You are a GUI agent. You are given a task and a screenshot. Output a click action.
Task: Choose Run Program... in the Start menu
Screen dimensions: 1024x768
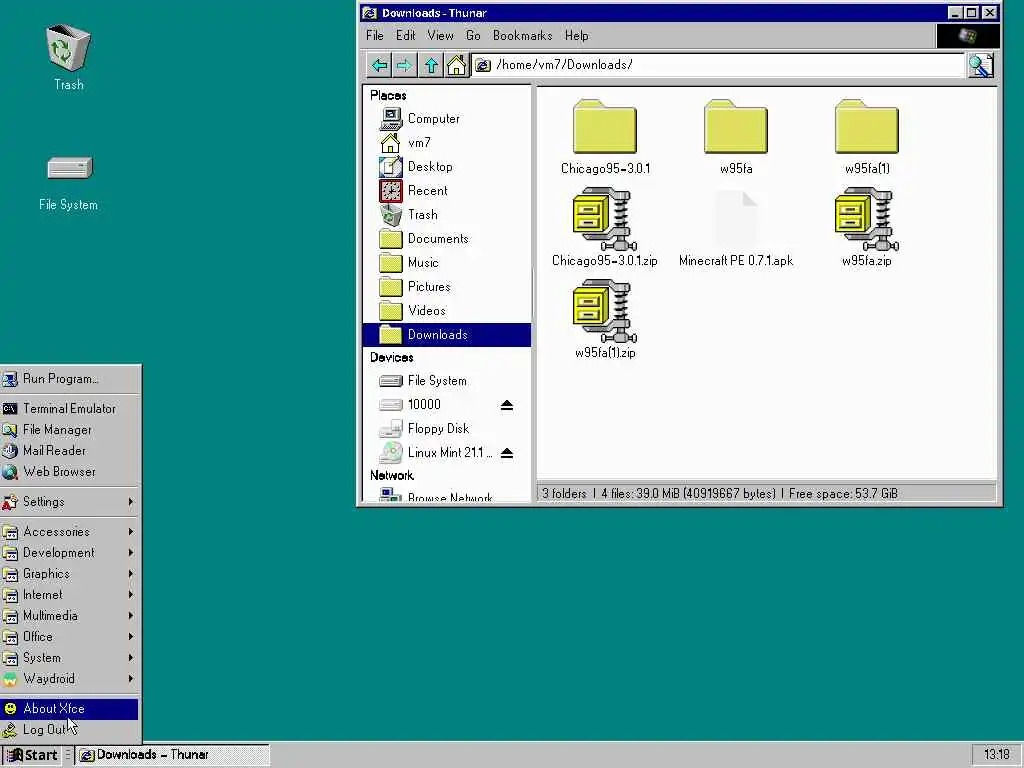click(70, 379)
